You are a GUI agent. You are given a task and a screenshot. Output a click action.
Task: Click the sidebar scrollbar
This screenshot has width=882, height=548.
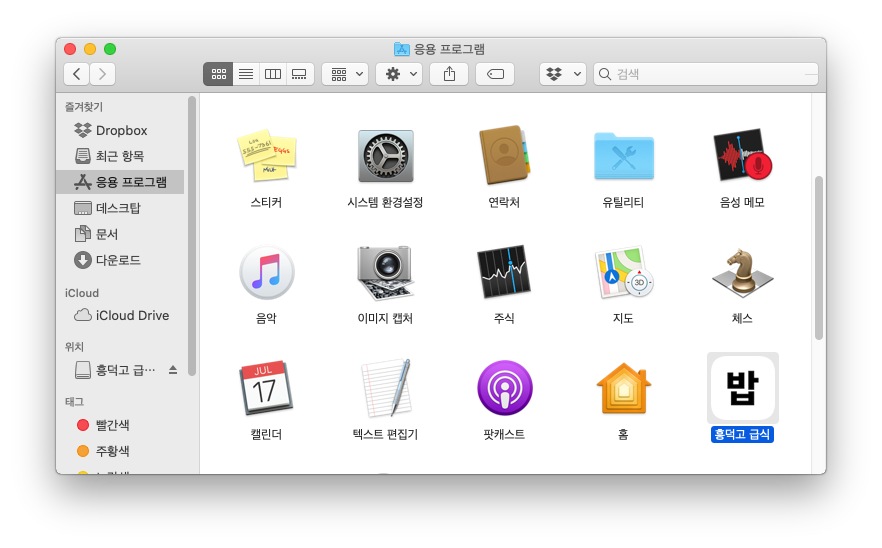coord(192,236)
